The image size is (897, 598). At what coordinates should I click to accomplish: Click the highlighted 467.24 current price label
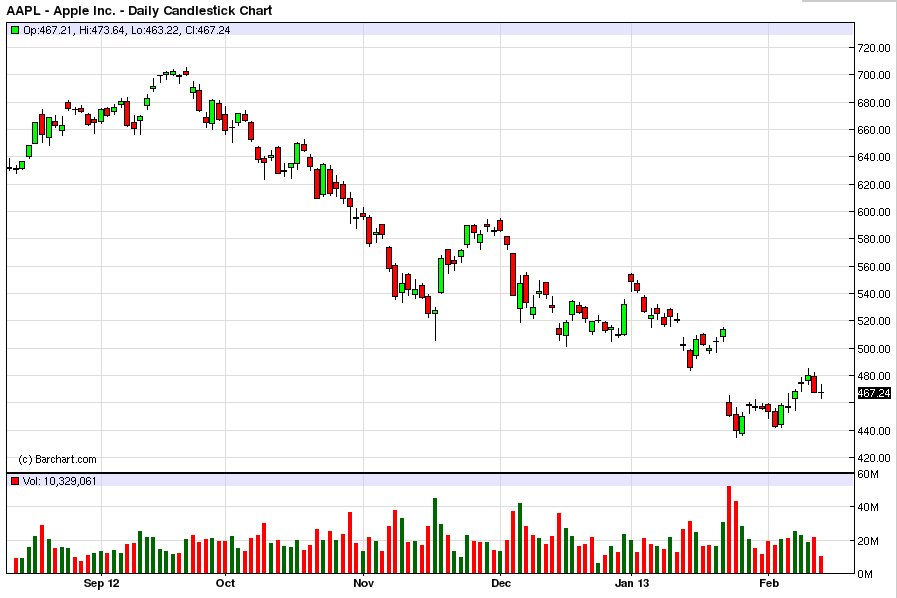coord(874,393)
